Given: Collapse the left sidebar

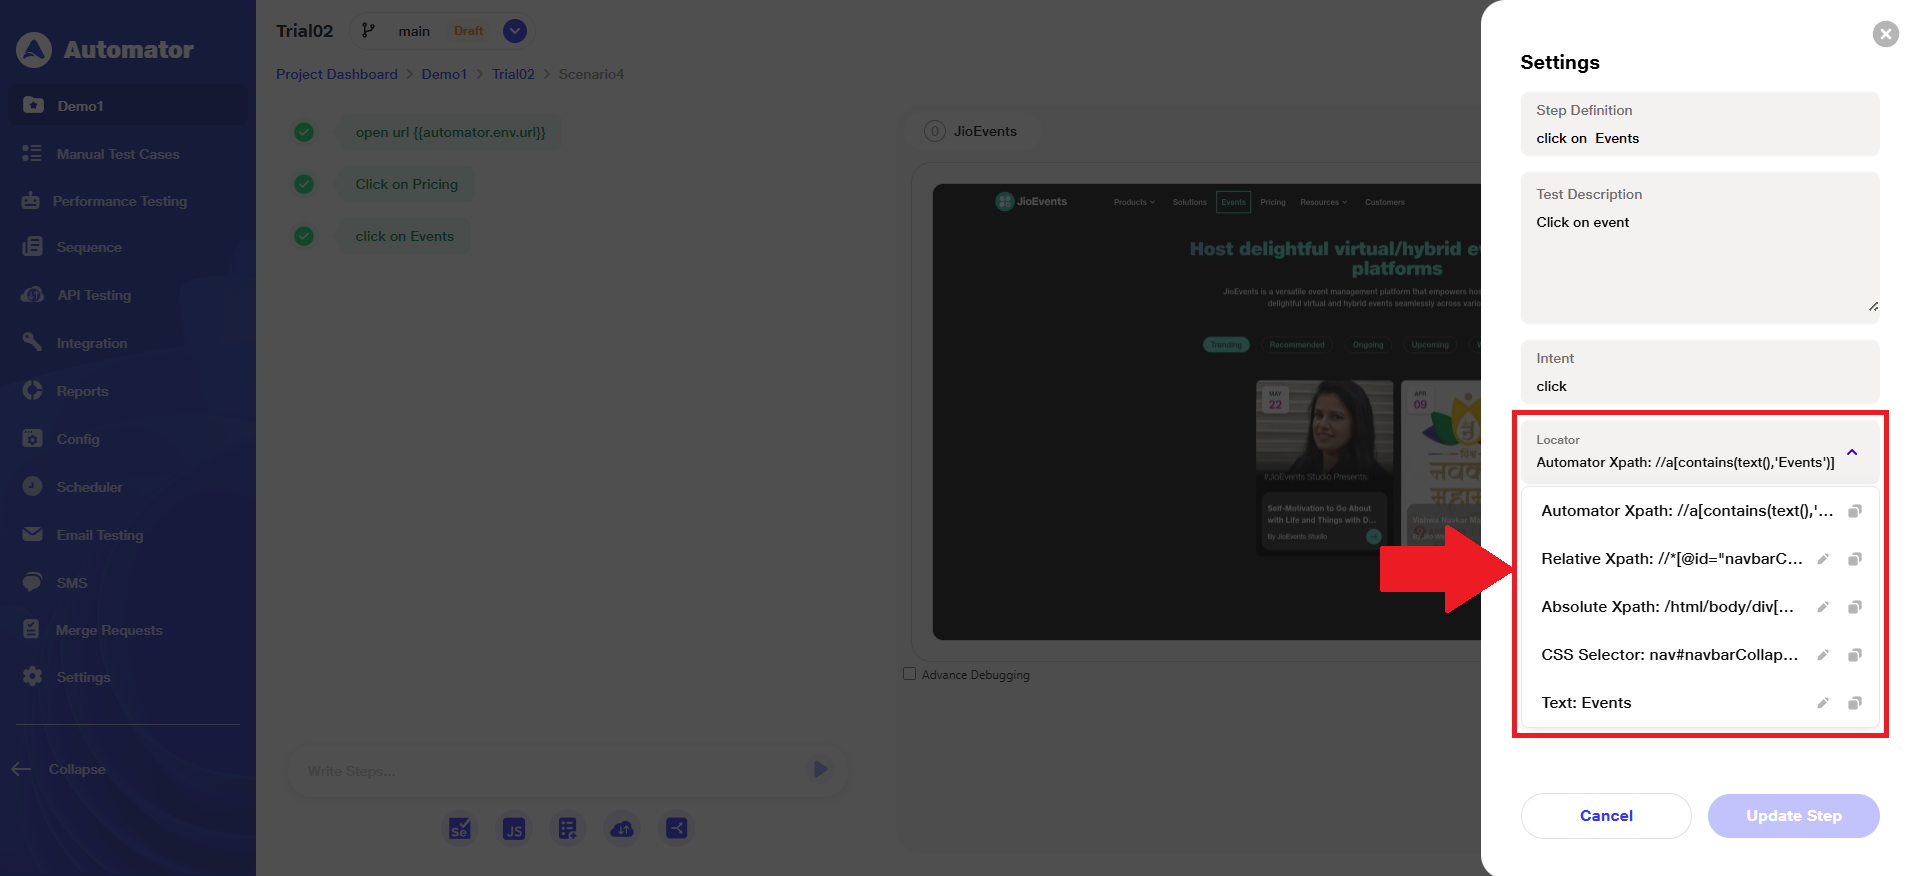Looking at the screenshot, I should pos(60,769).
